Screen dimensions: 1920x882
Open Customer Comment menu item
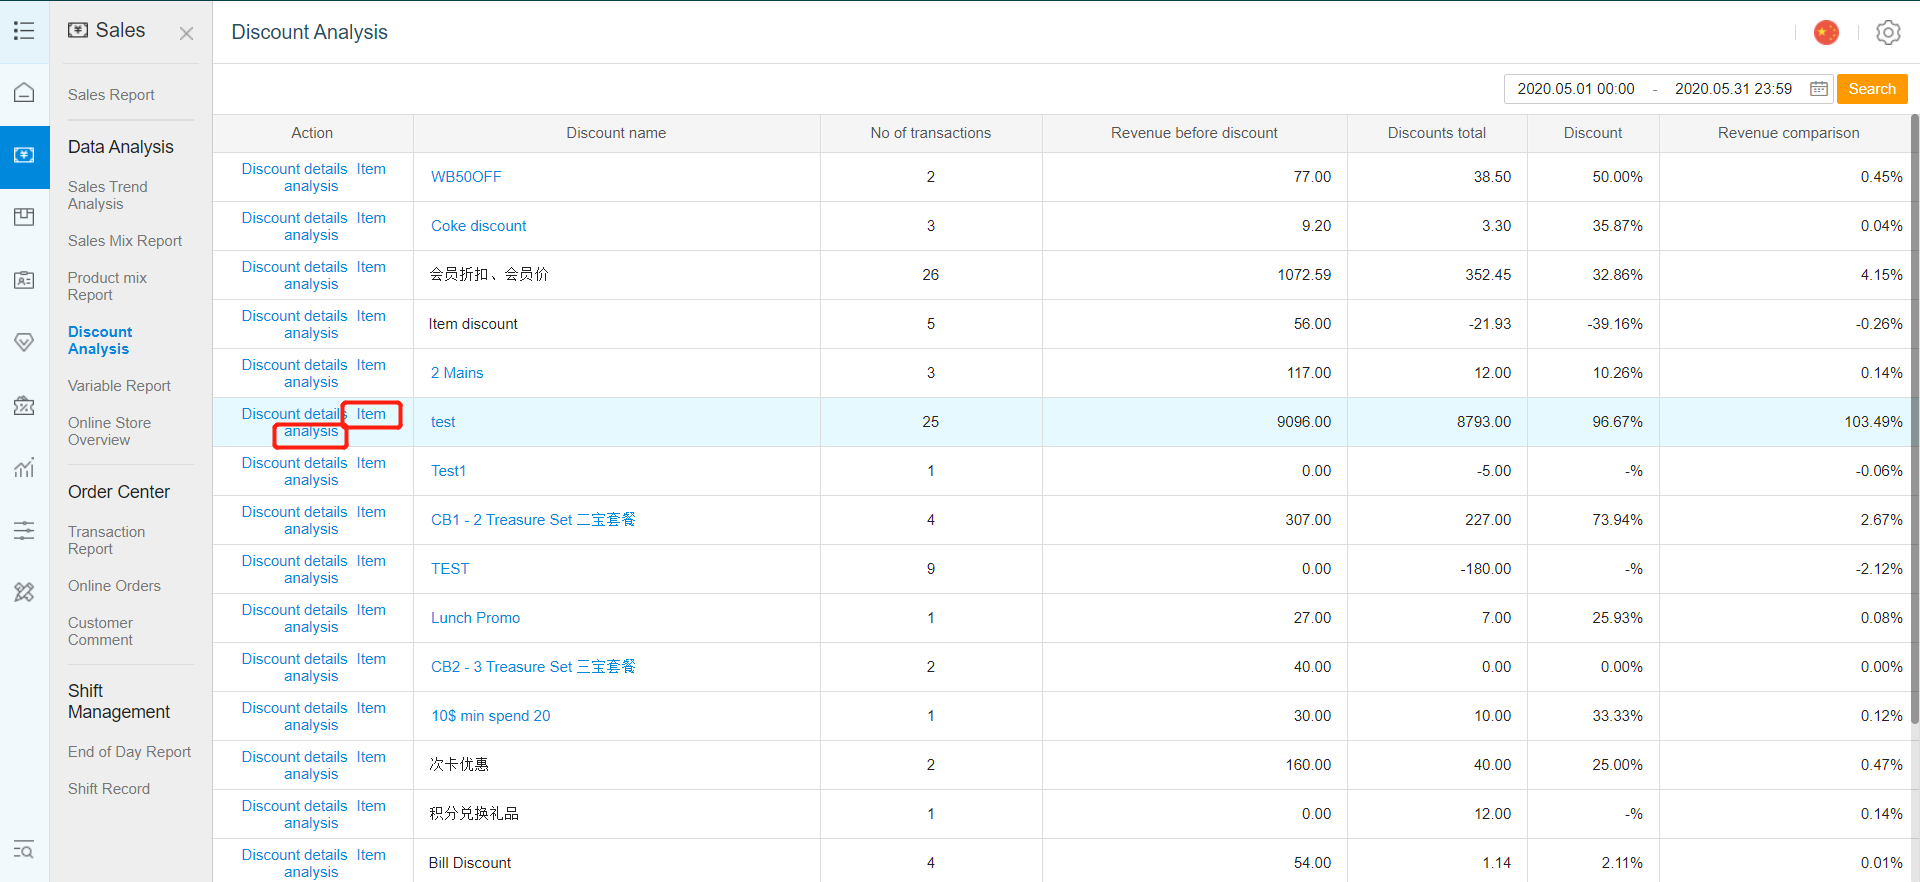click(100, 631)
